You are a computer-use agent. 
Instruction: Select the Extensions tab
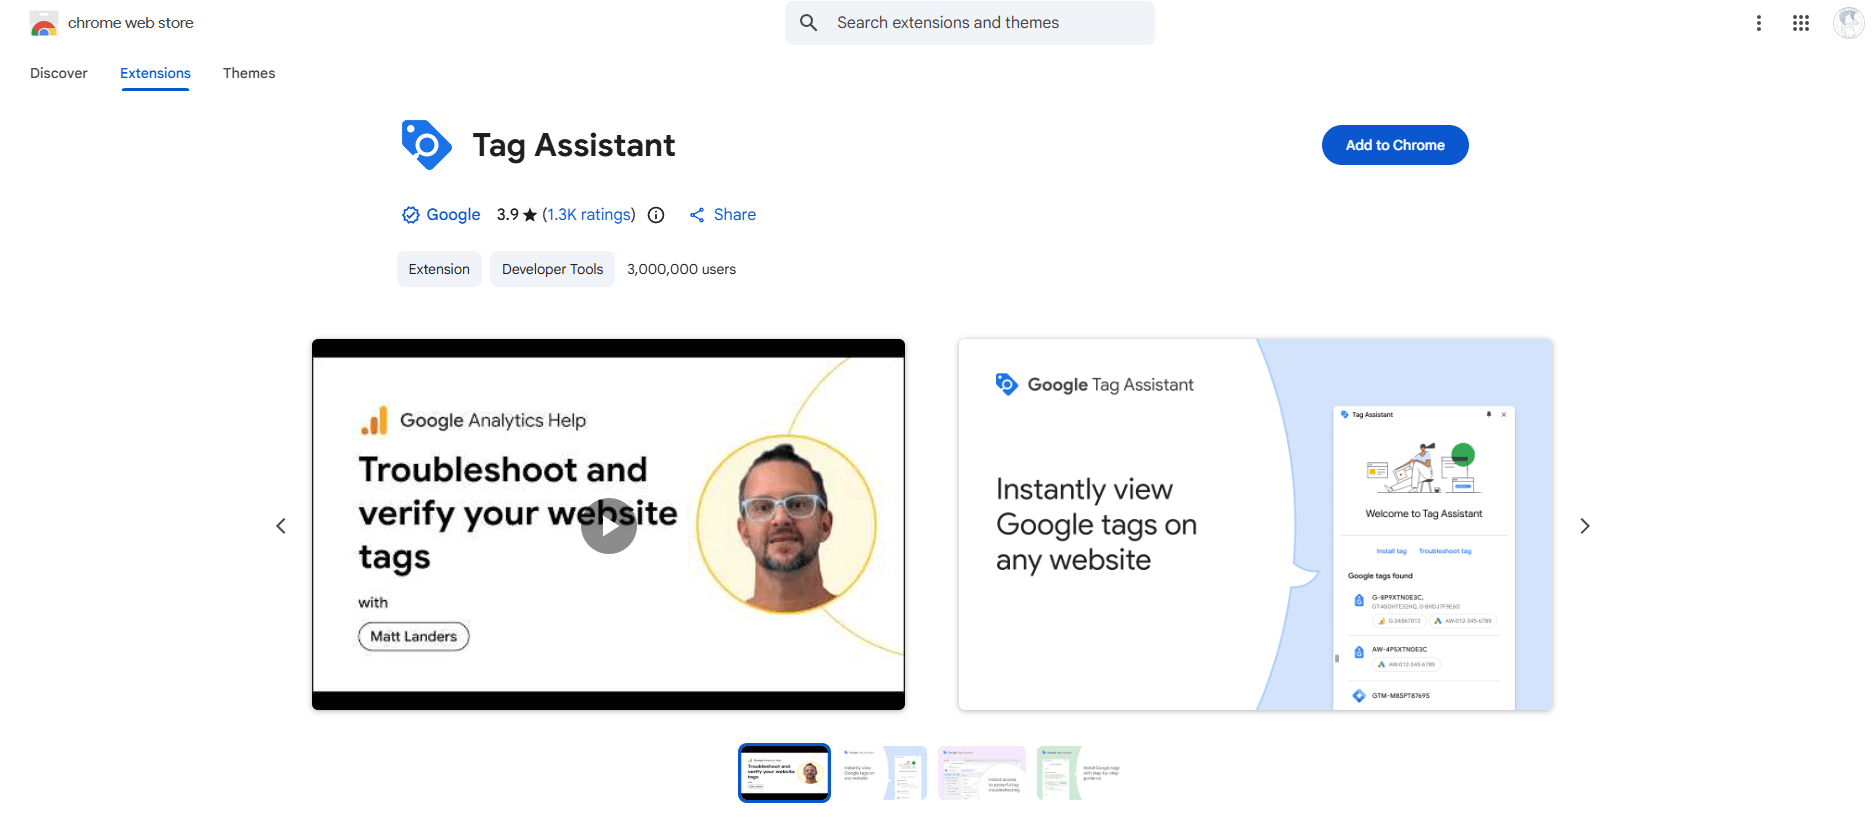[155, 73]
